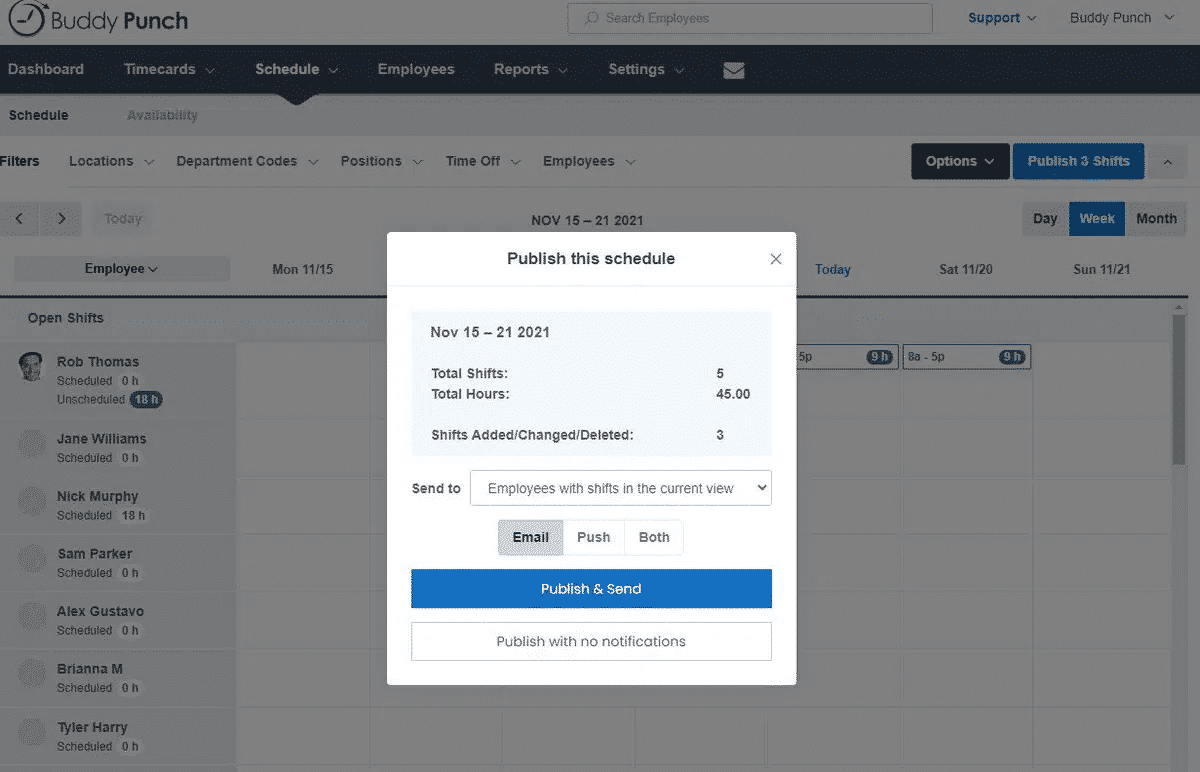Open the Settings menu
The width and height of the screenshot is (1200, 772).
tap(646, 70)
